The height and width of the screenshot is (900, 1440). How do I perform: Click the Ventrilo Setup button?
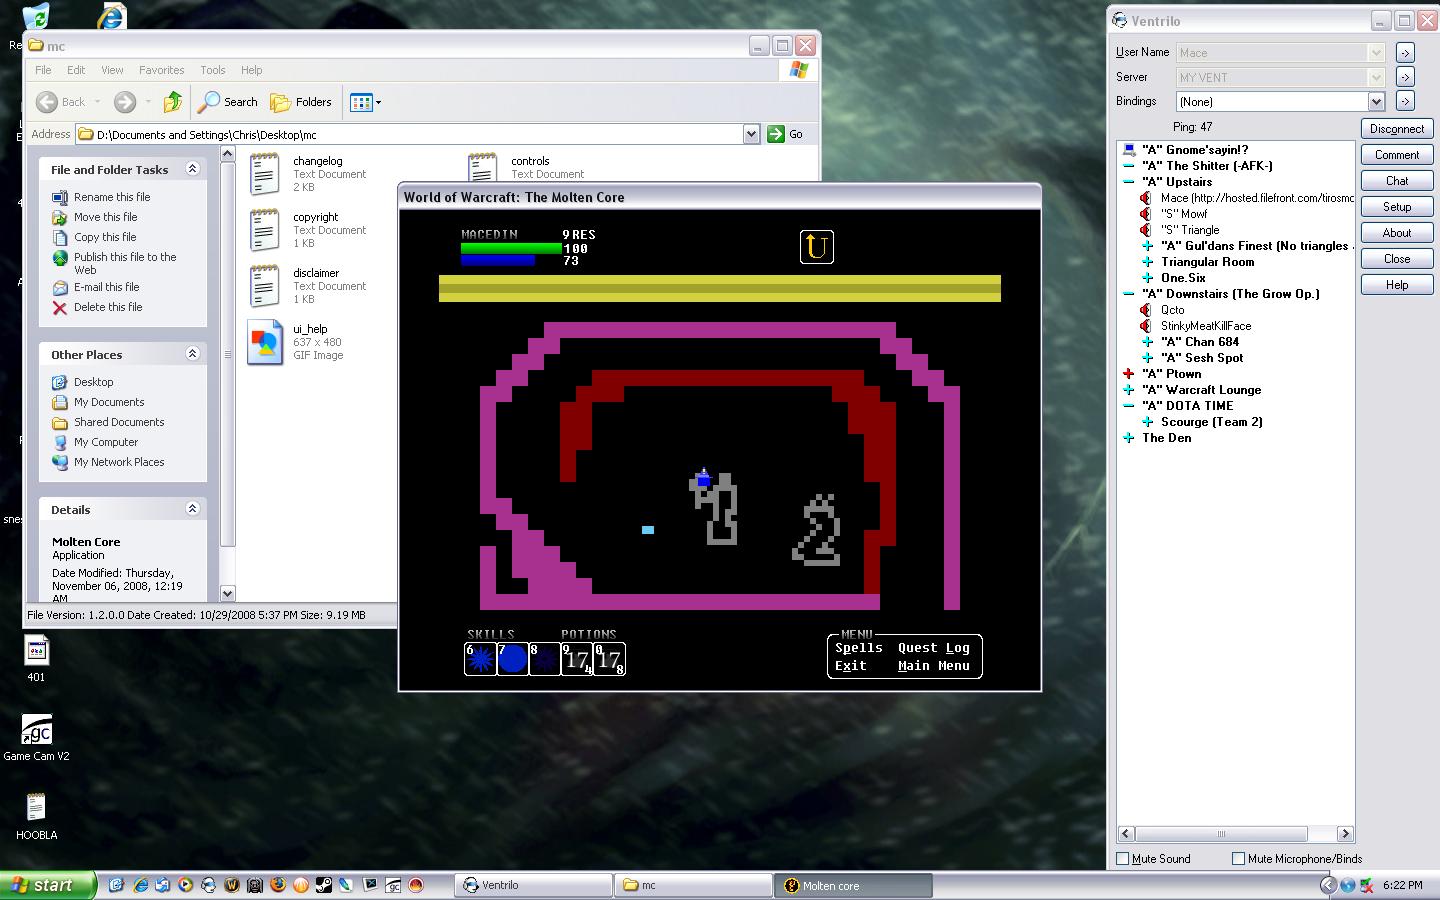[x=1396, y=207]
